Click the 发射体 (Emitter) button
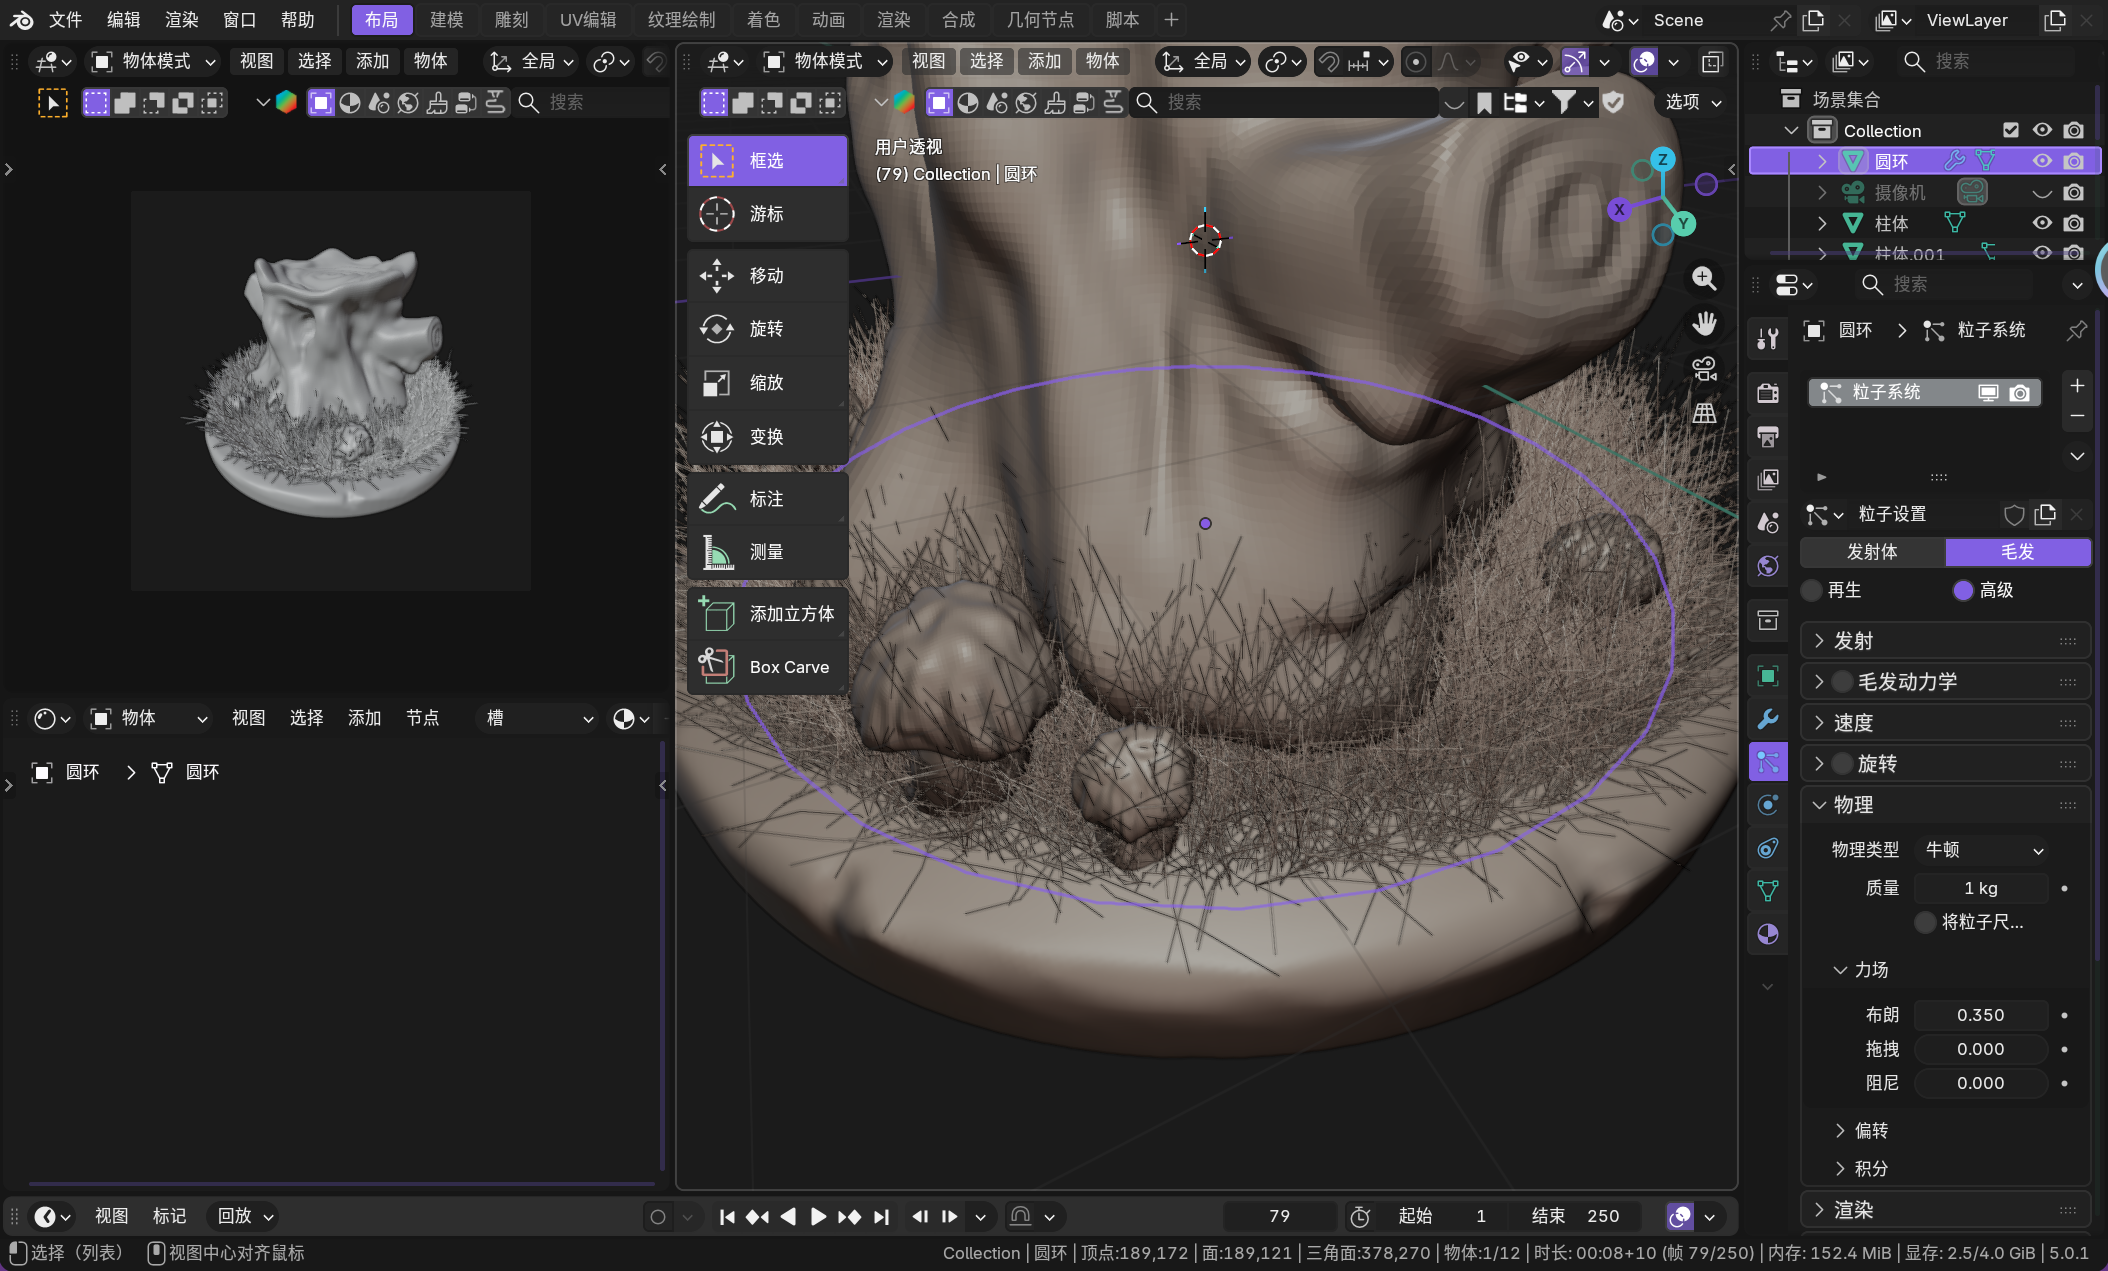Image resolution: width=2108 pixels, height=1271 pixels. click(1872, 552)
